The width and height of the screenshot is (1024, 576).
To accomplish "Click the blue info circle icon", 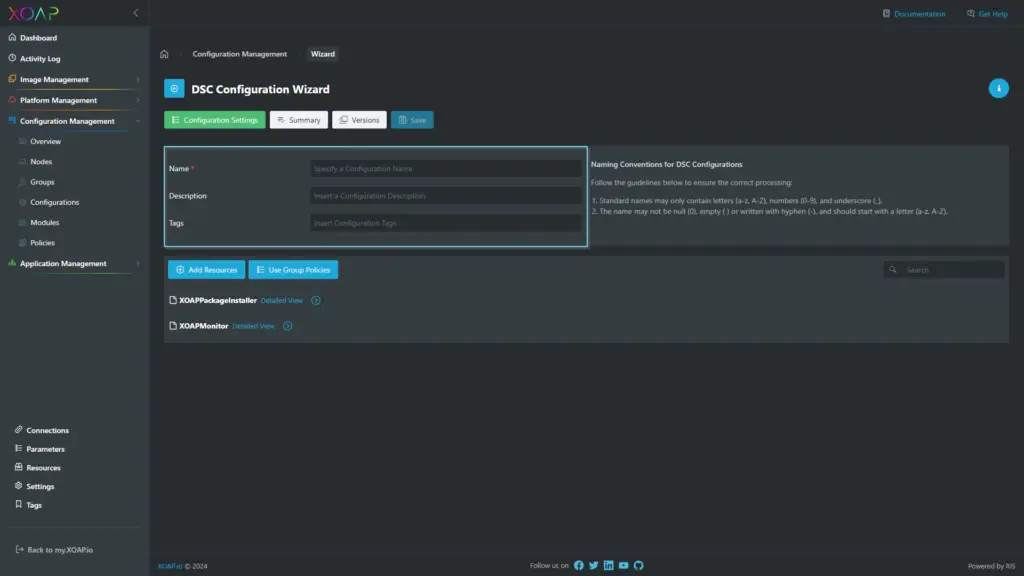I will [x=999, y=88].
